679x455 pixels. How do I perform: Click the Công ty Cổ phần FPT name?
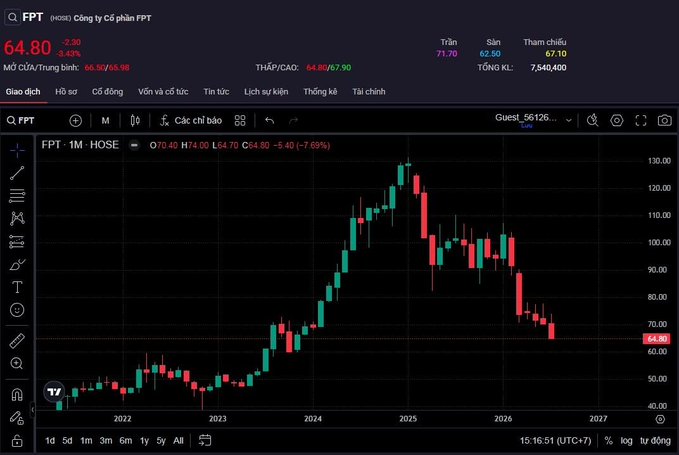(112, 18)
